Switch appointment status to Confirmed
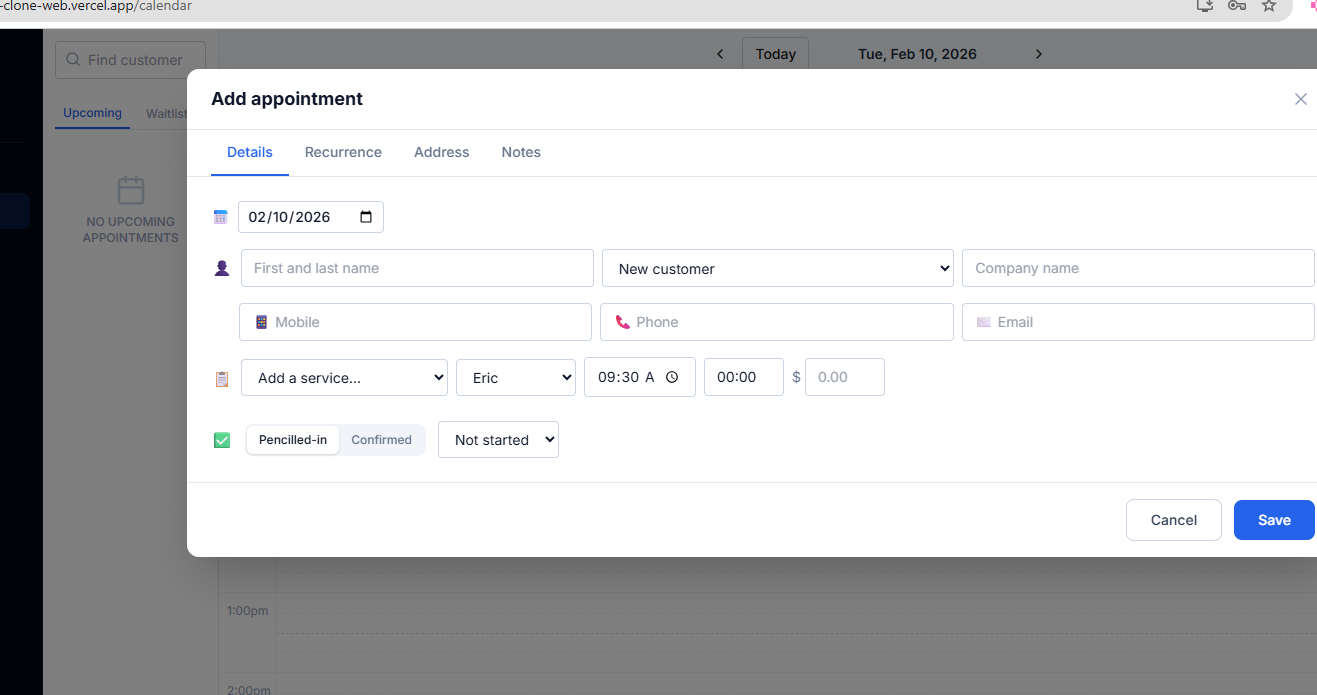1317x695 pixels. pyautogui.click(x=381, y=440)
